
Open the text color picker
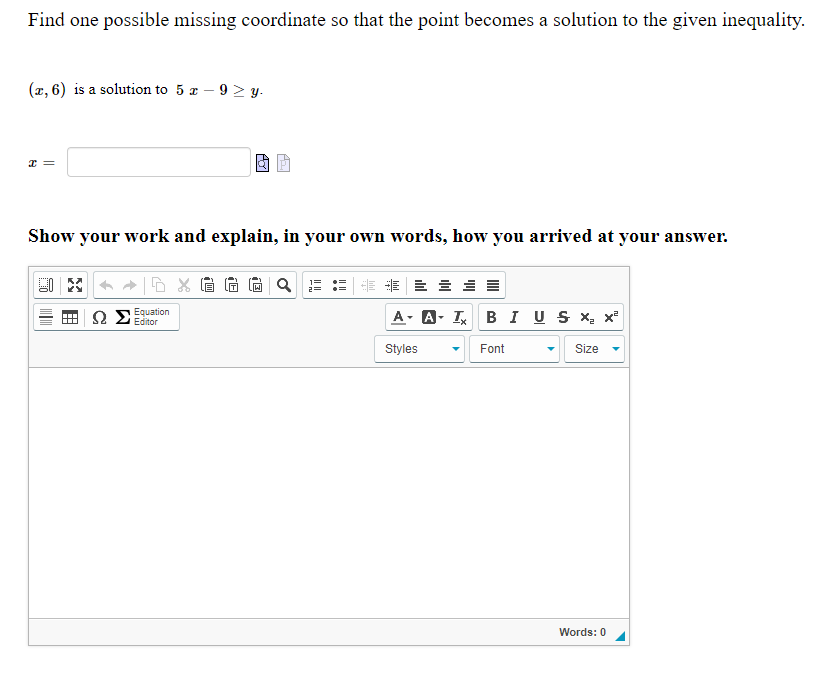pyautogui.click(x=400, y=316)
